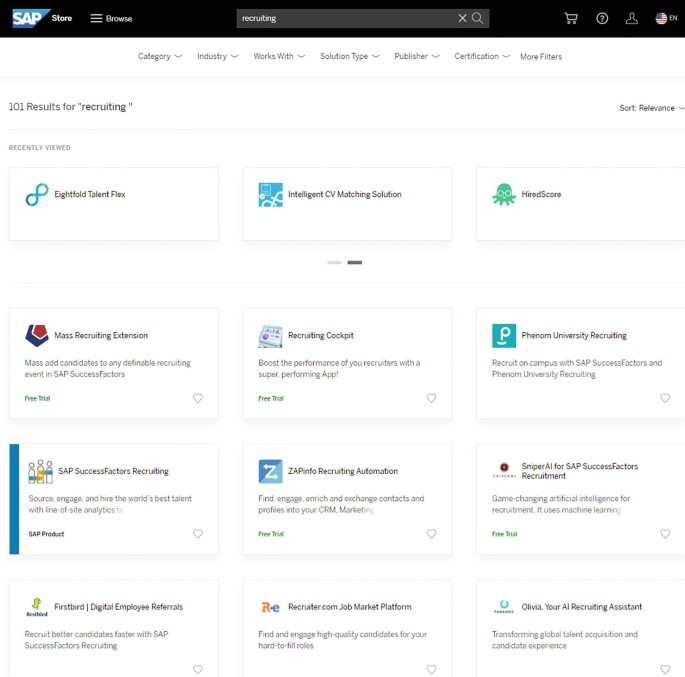The height and width of the screenshot is (677, 685).
Task: Favorite ZAPinfo Recruiting Automation with heart
Action: point(432,534)
